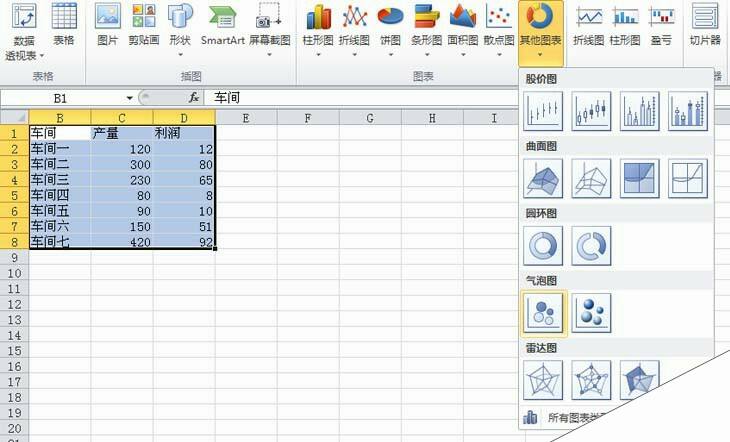Expand the 柱形图 chart dropdown arrow

click(318, 54)
